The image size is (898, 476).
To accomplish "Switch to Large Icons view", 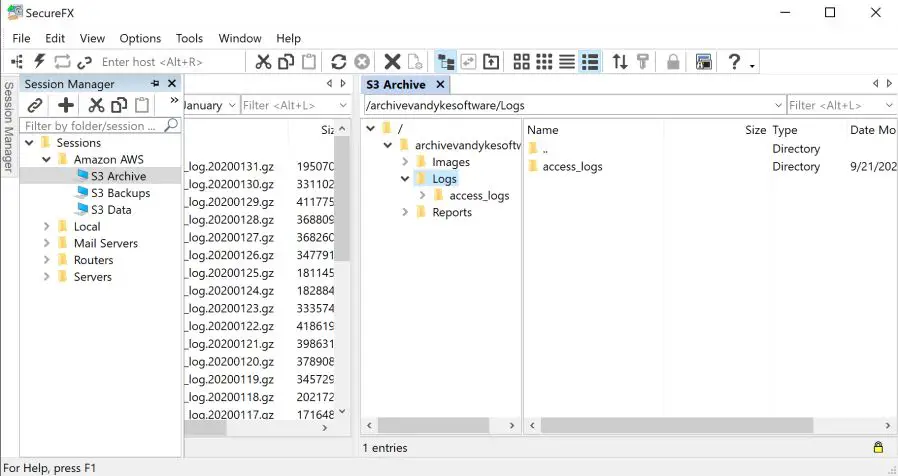I will point(521,61).
